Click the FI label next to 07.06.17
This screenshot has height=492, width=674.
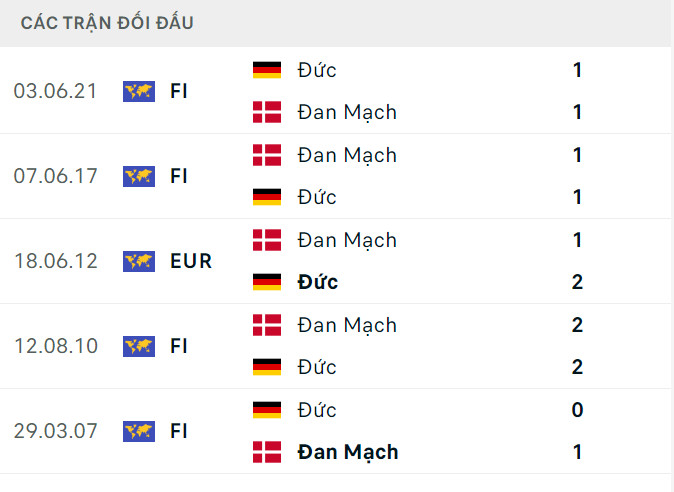179,176
